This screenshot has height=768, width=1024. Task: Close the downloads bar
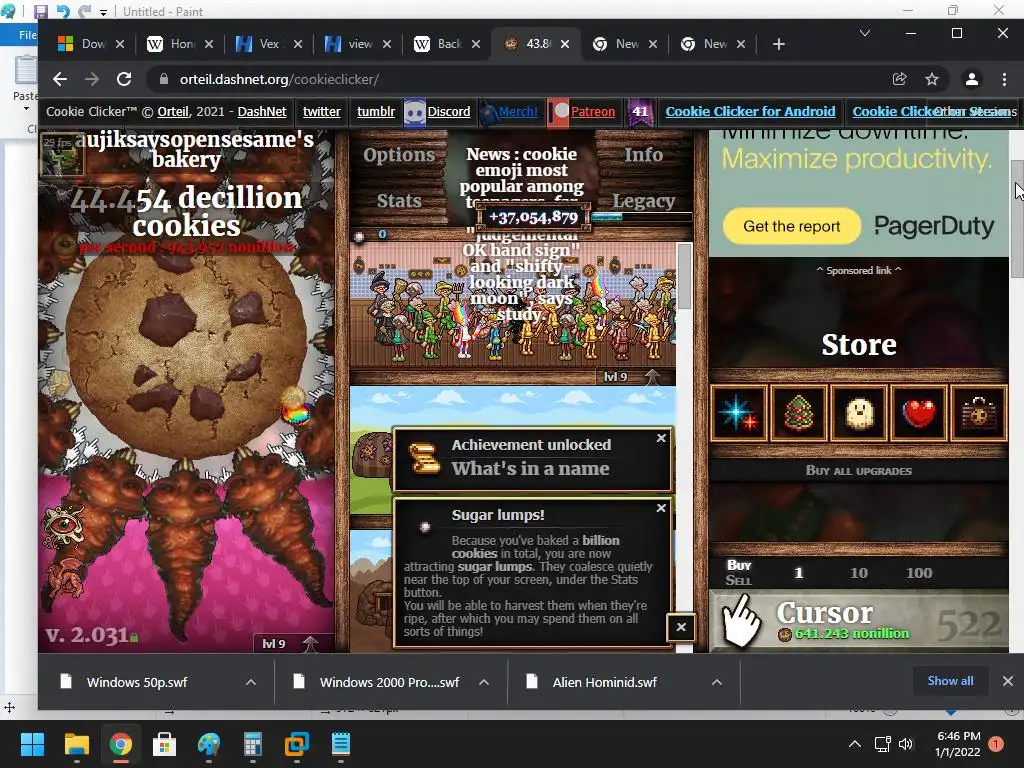click(1008, 680)
